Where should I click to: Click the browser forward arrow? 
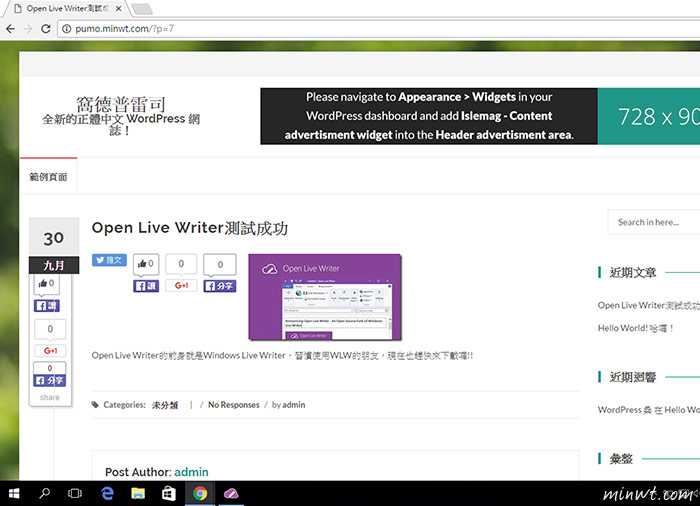[28, 29]
